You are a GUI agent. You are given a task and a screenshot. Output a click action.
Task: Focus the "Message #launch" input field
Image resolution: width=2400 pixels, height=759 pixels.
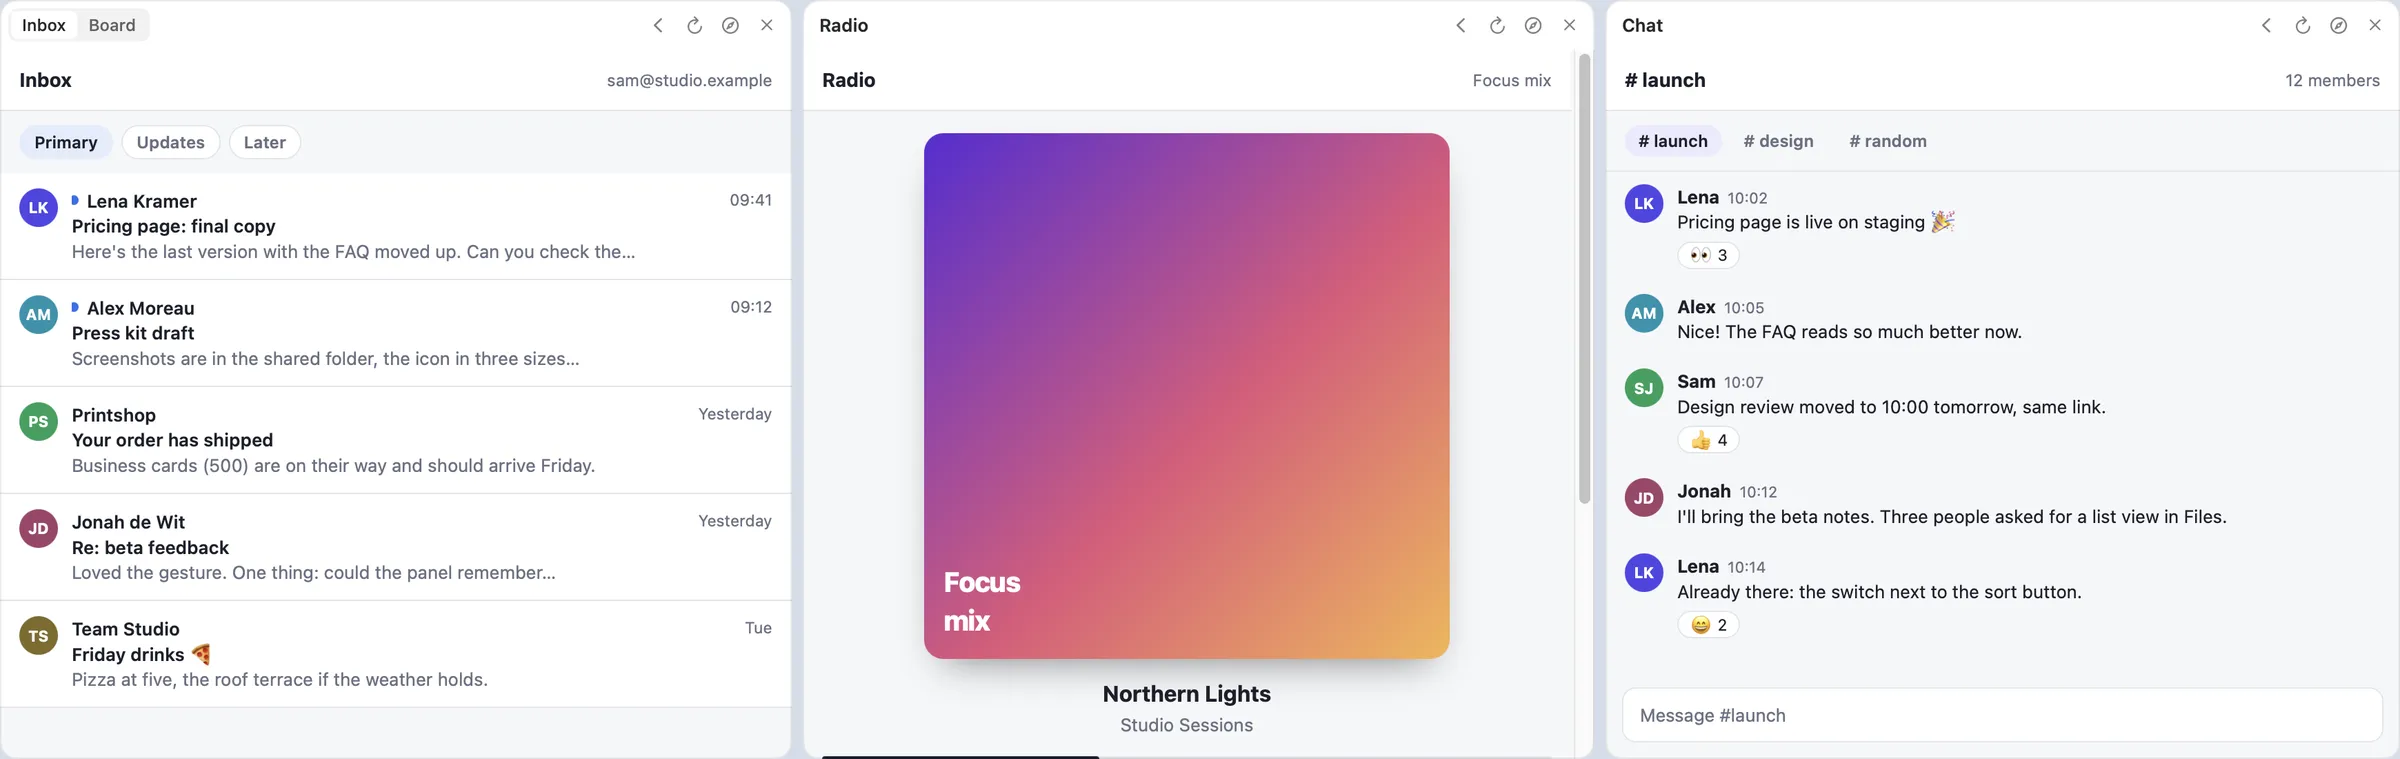pyautogui.click(x=2002, y=715)
